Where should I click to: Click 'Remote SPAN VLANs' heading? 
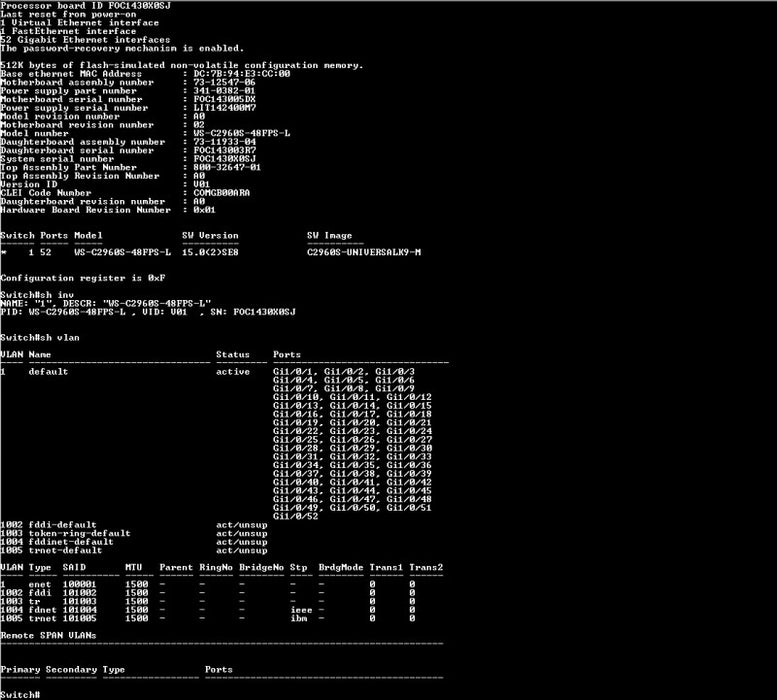pos(48,635)
